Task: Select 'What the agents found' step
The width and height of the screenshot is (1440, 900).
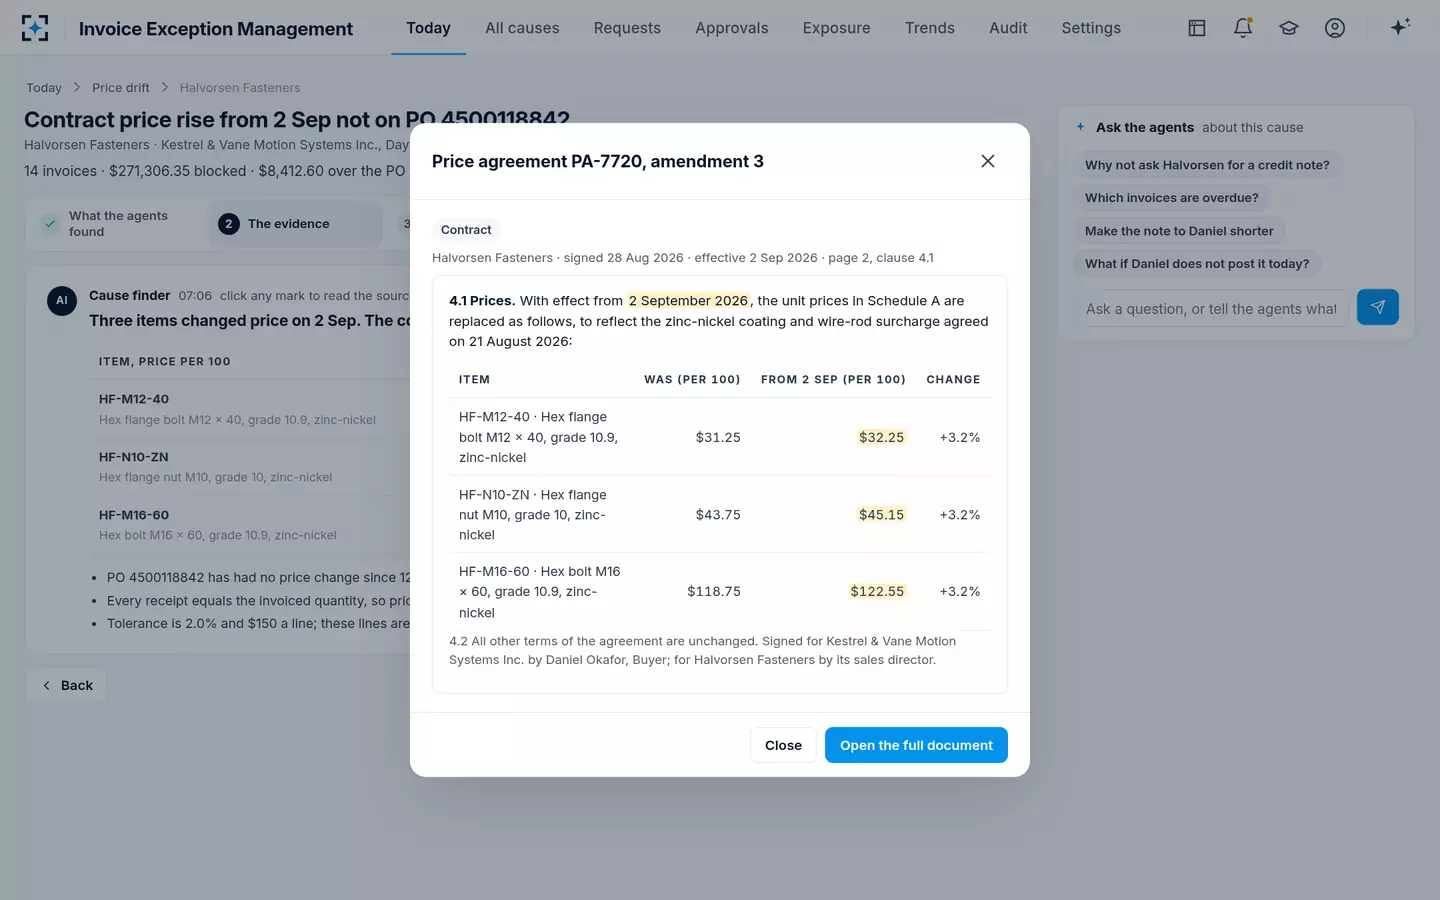Action: point(118,224)
